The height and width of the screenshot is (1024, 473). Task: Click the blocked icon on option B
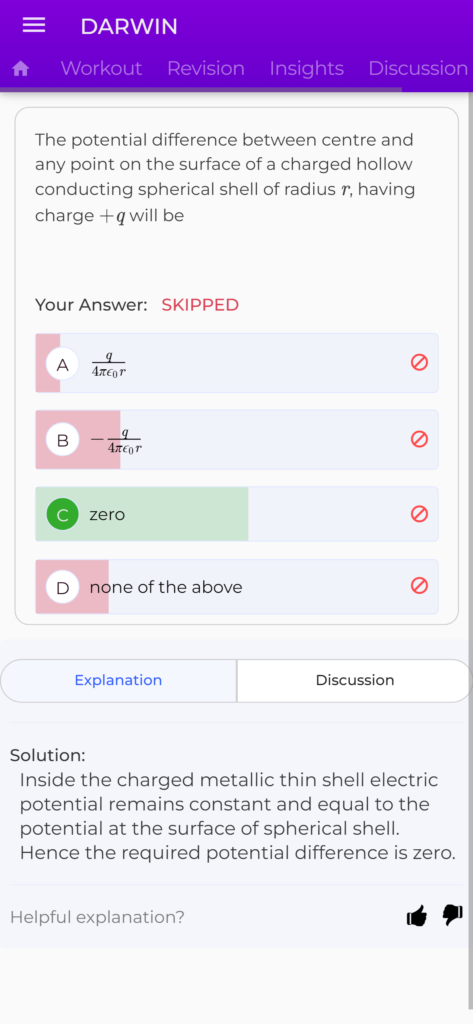419,440
